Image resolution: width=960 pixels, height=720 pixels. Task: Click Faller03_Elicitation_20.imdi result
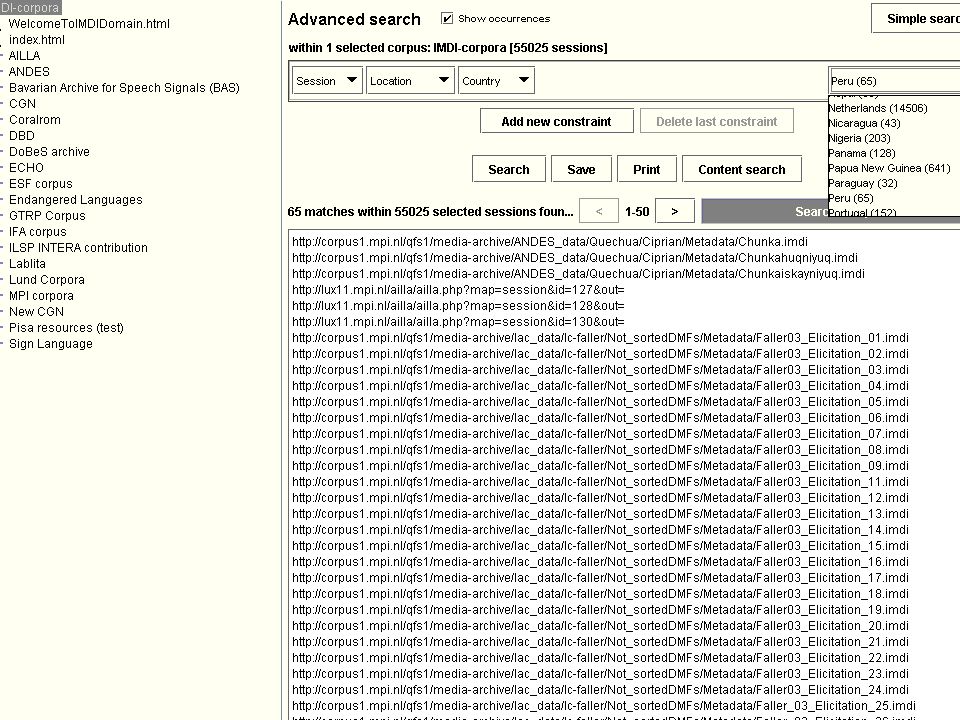click(601, 626)
